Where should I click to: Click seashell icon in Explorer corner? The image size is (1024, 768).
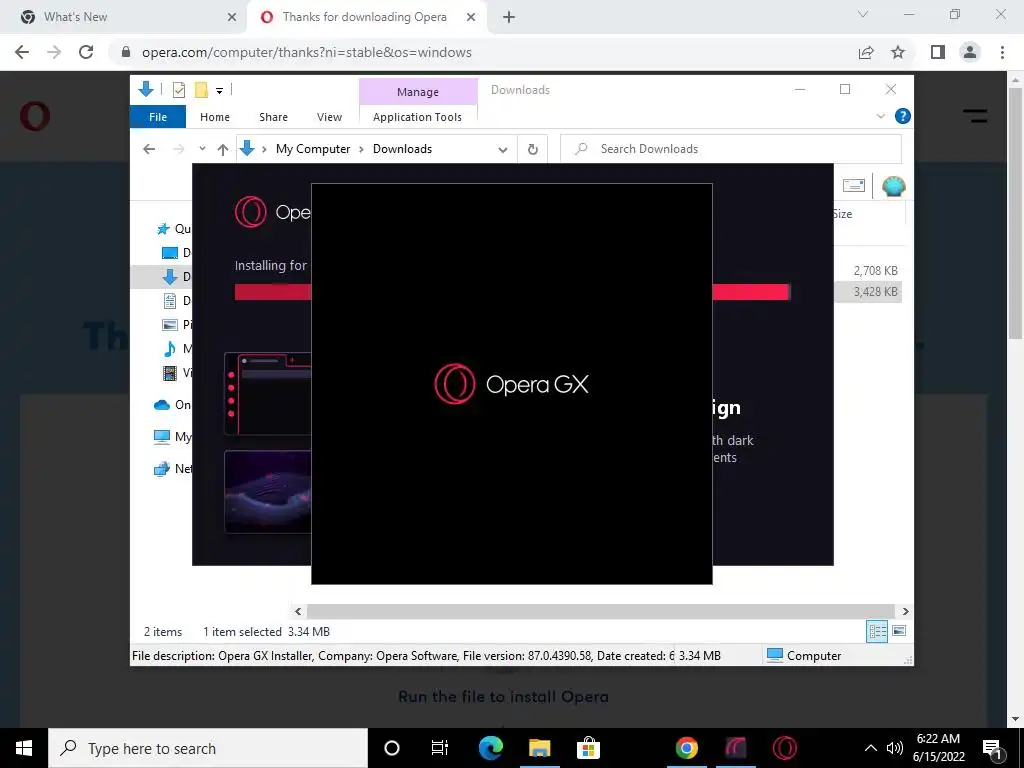(893, 186)
